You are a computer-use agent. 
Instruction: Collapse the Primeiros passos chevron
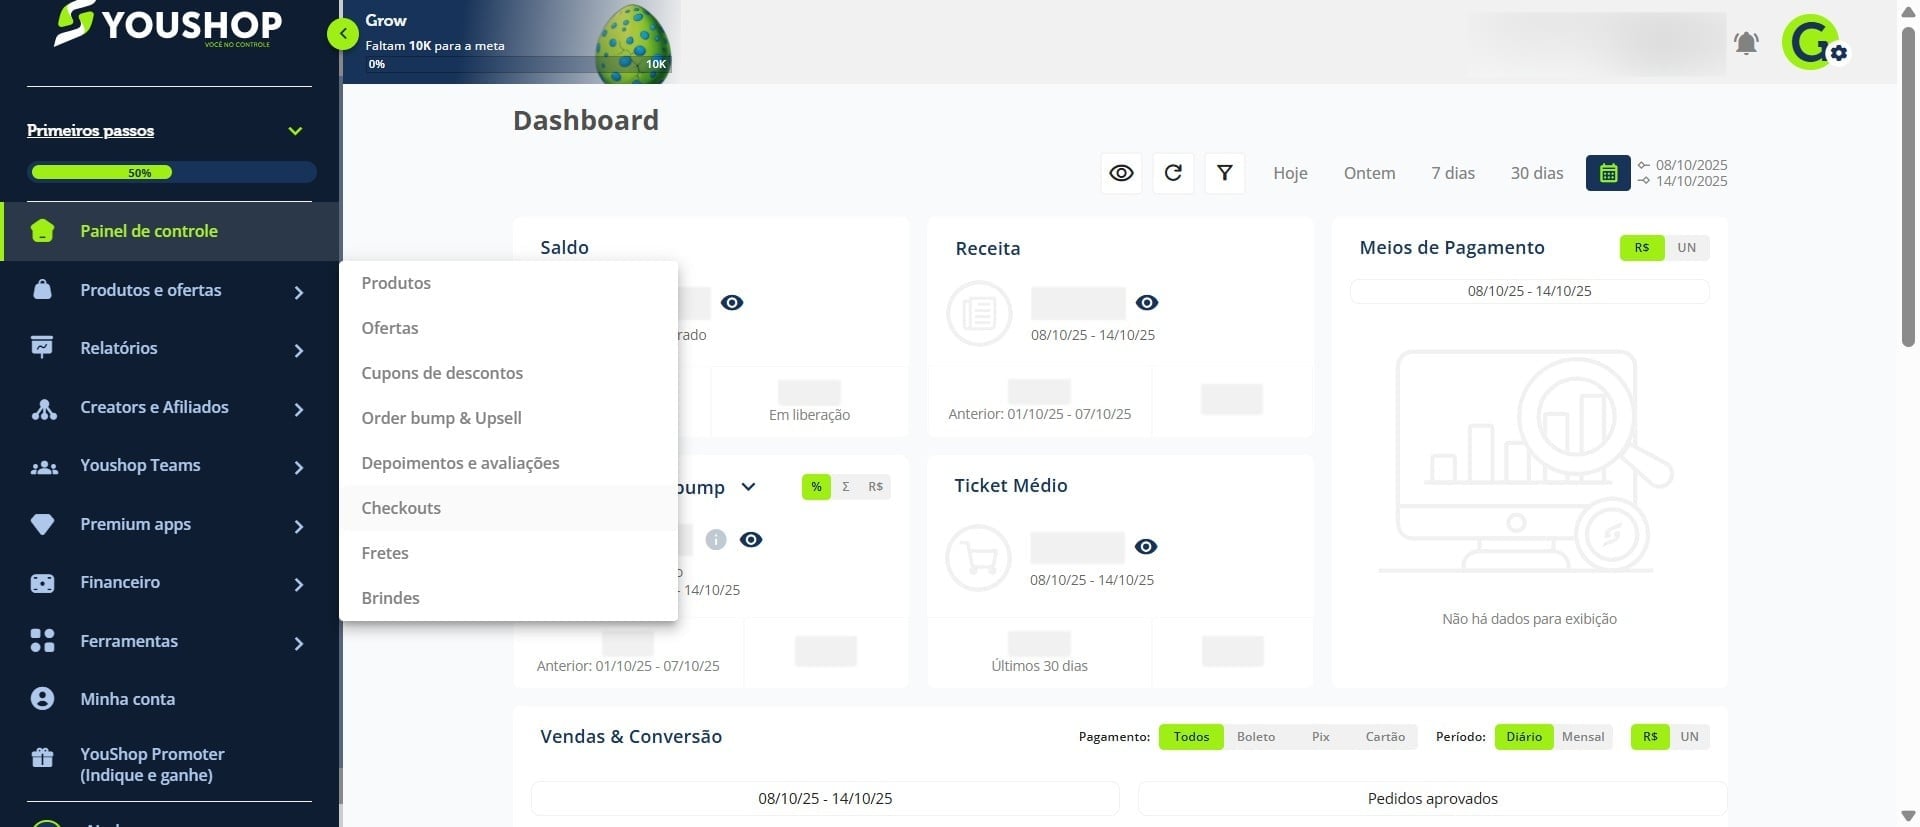[x=295, y=131]
